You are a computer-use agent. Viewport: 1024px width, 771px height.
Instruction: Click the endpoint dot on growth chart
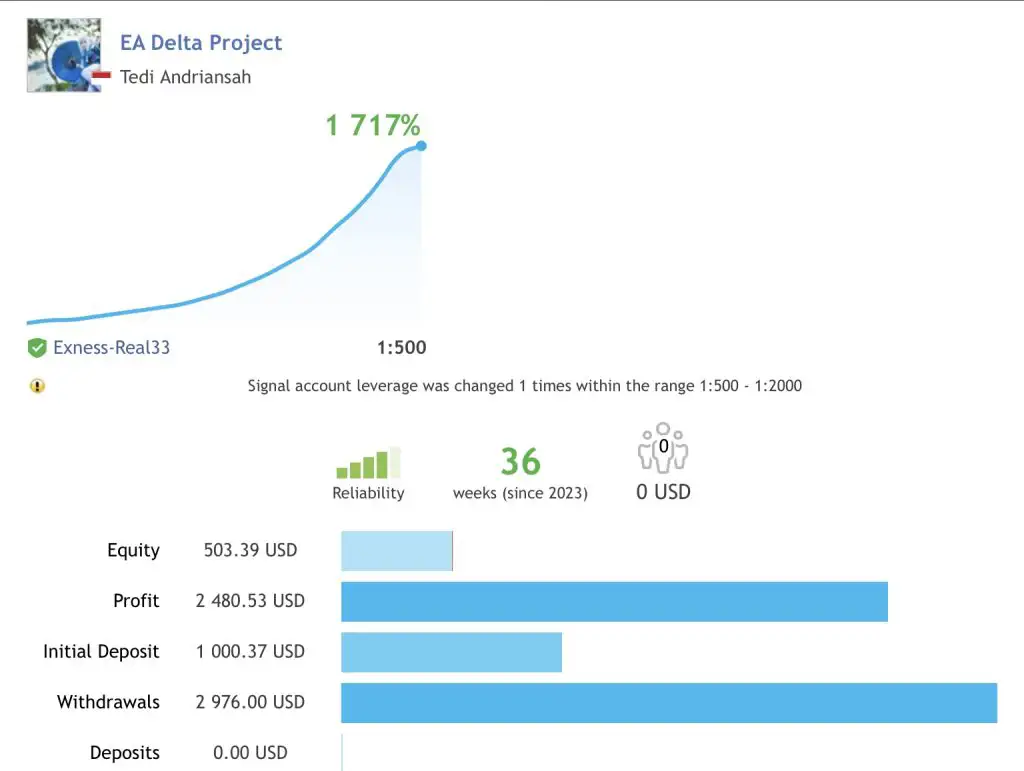tap(421, 146)
